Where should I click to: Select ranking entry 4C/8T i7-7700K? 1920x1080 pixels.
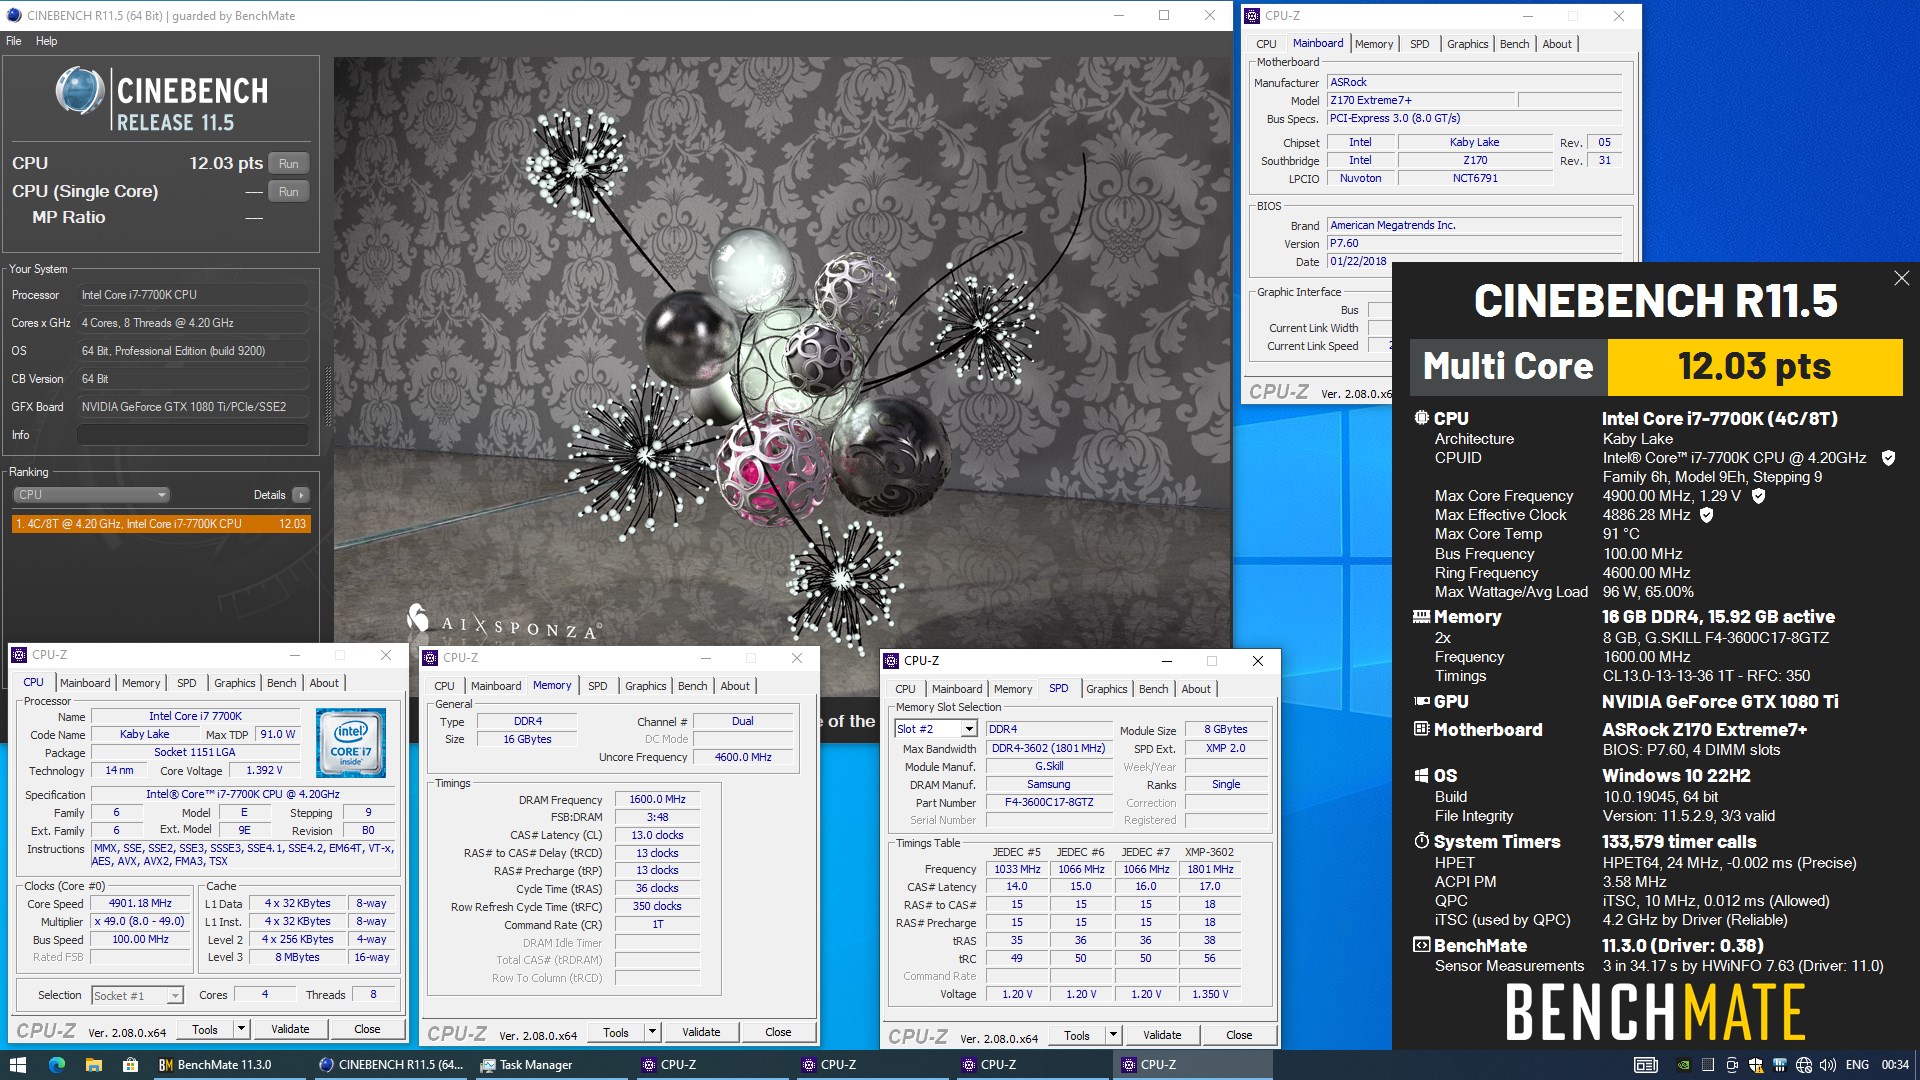[161, 524]
